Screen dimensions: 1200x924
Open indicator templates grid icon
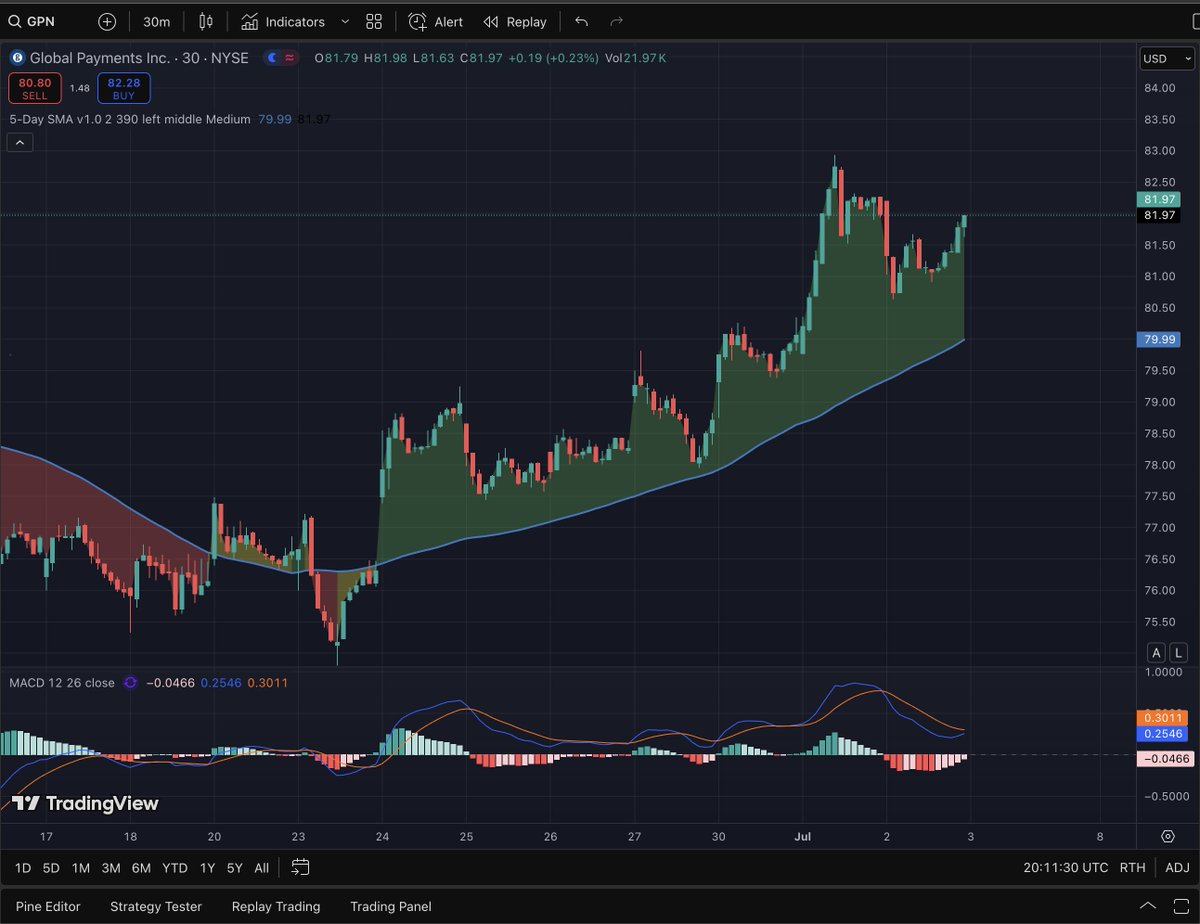click(x=374, y=21)
